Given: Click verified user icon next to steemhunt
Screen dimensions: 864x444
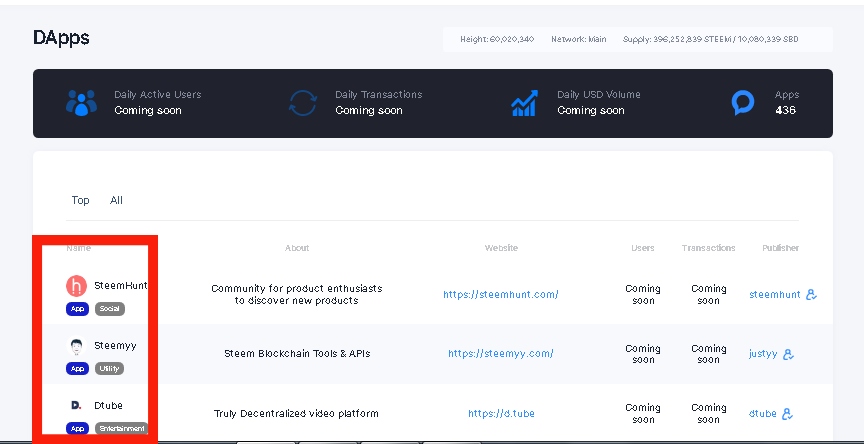Looking at the screenshot, I should pyautogui.click(x=811, y=295).
